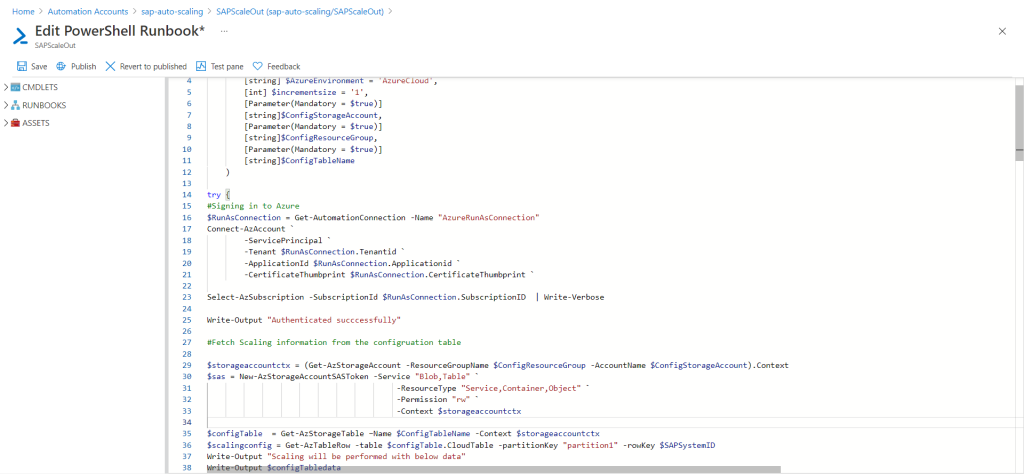Click '-ResourceType "Service,Container,Object"' line
Image resolution: width=1024 pixels, height=474 pixels.
pyautogui.click(x=493, y=388)
